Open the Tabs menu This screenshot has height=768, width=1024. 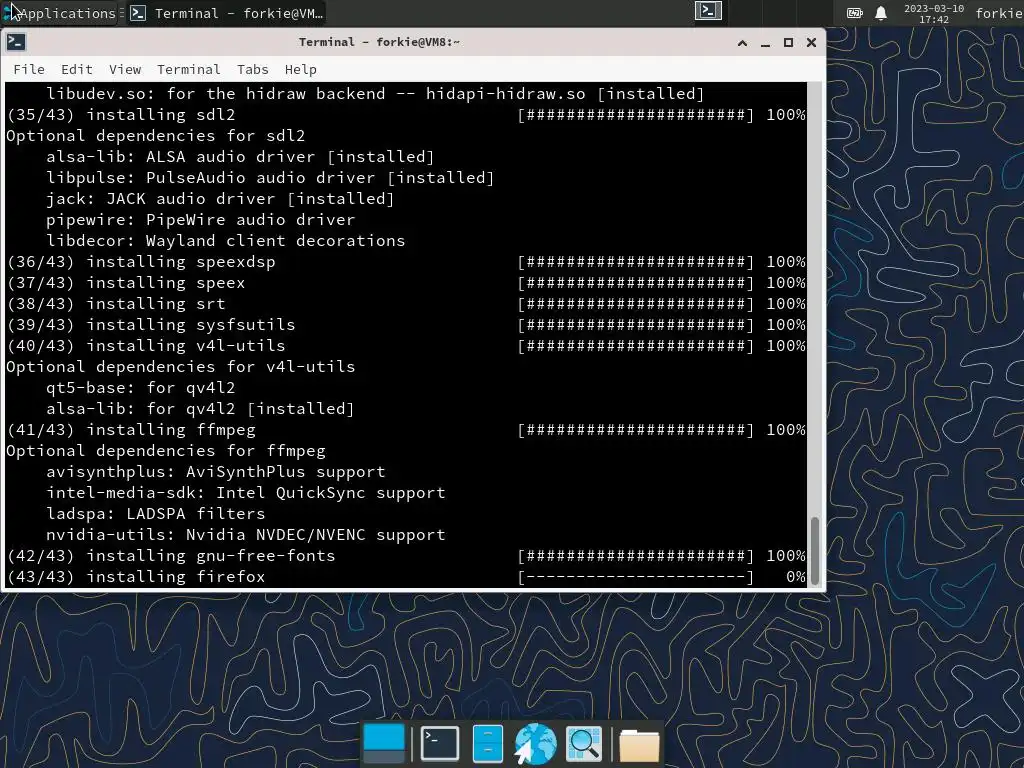(x=252, y=69)
